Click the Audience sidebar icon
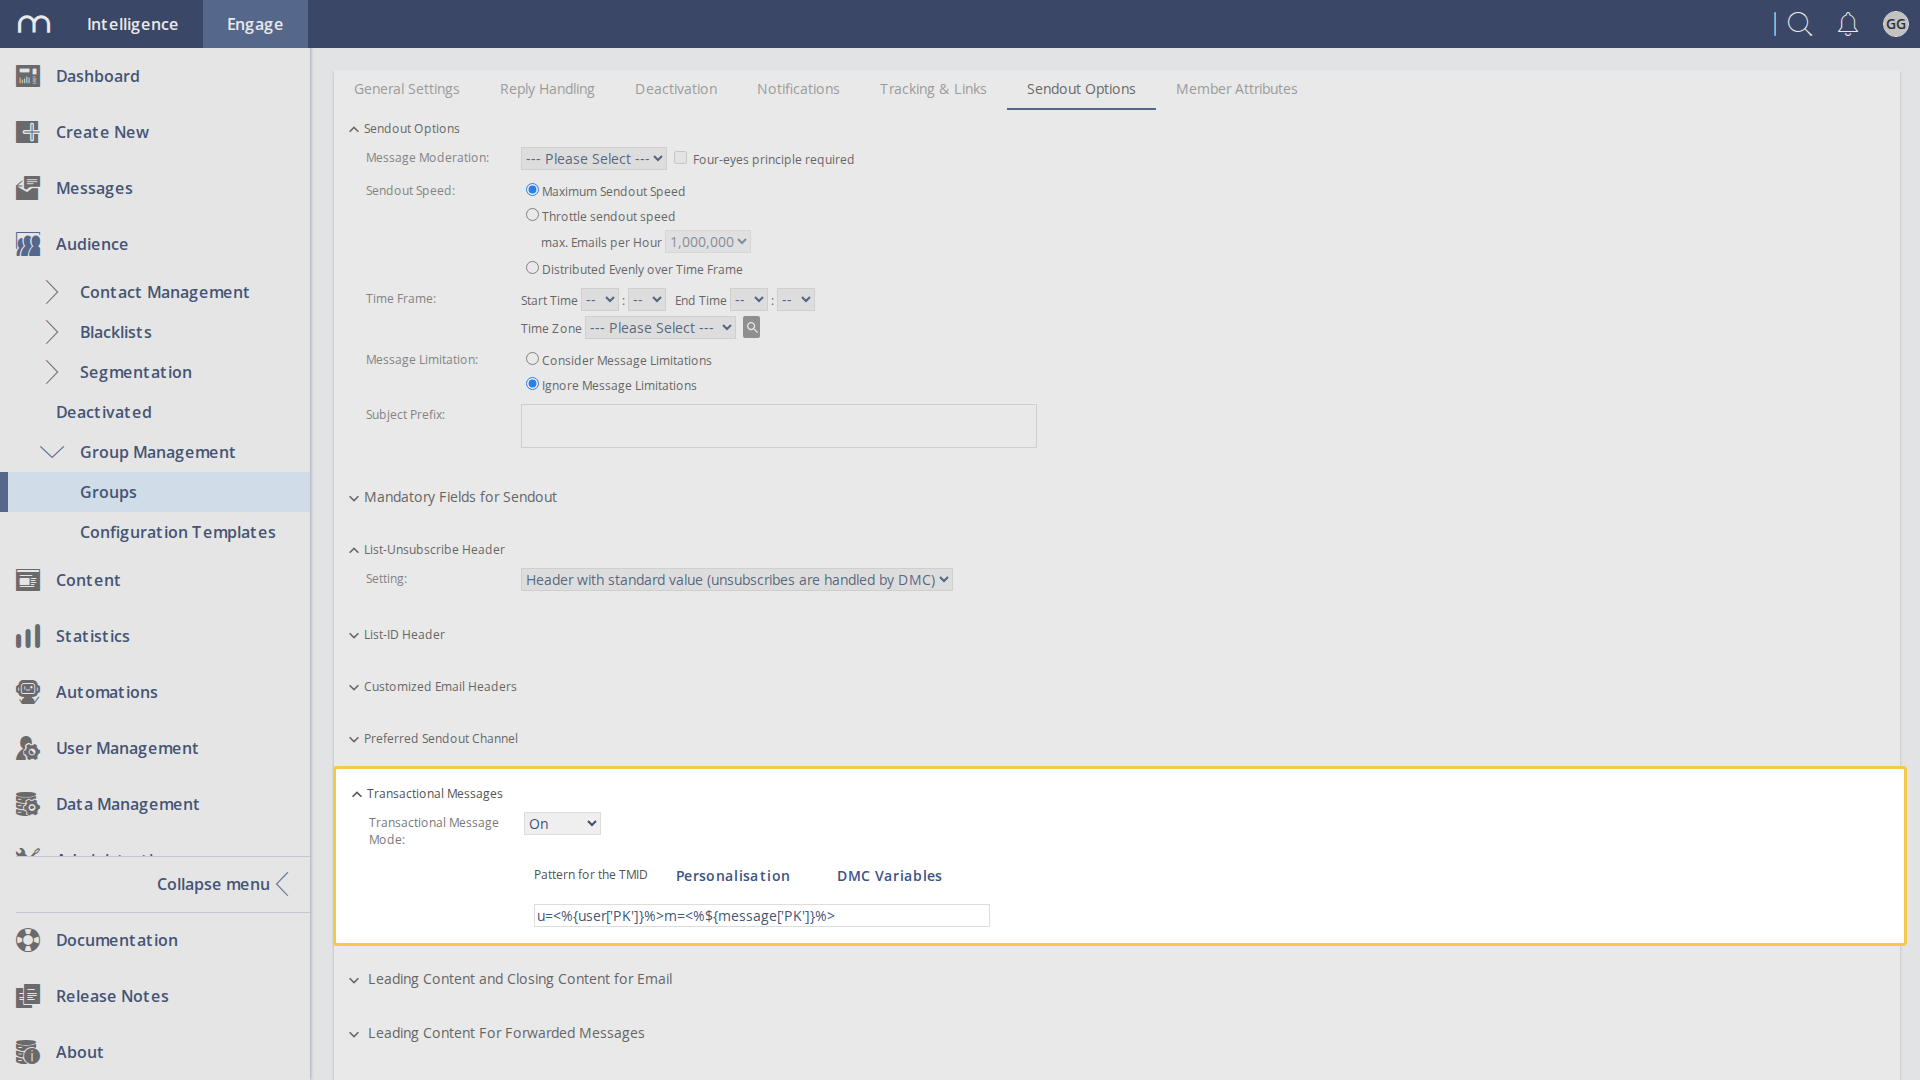 pyautogui.click(x=28, y=244)
